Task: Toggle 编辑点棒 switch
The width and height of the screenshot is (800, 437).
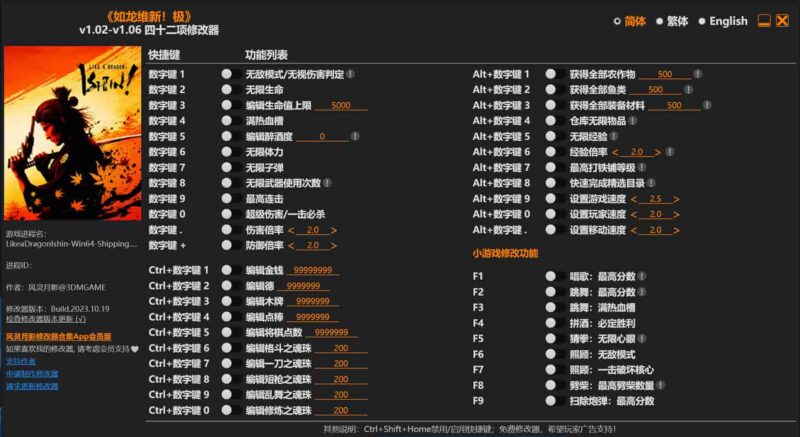Action: click(231, 317)
